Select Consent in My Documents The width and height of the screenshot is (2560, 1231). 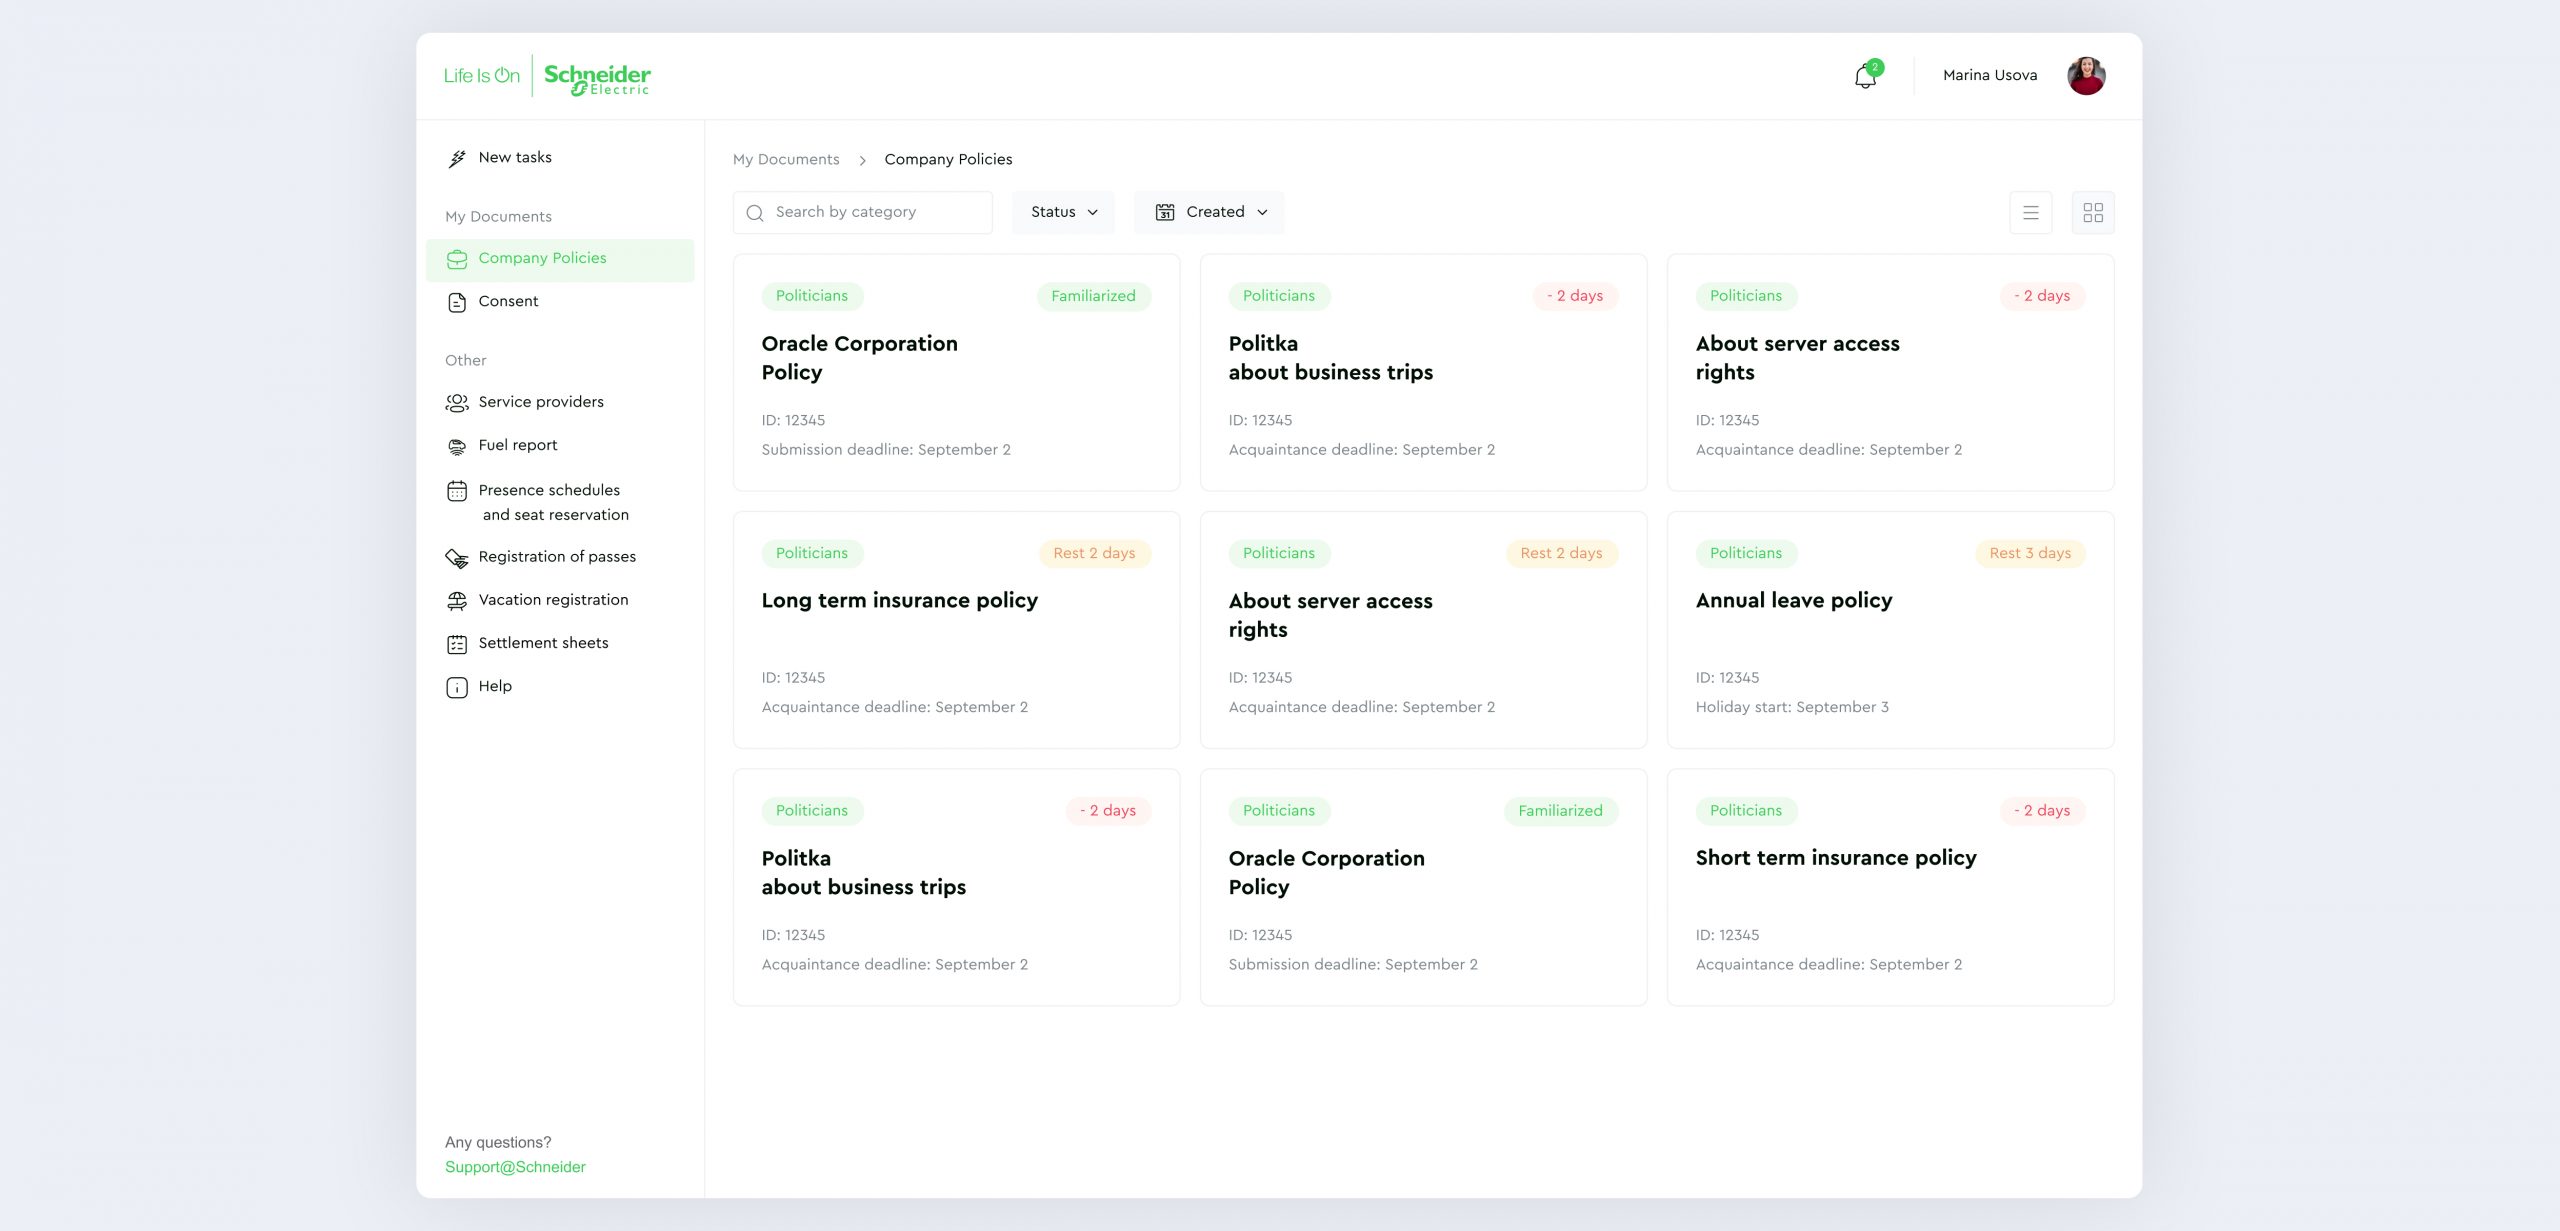(508, 301)
